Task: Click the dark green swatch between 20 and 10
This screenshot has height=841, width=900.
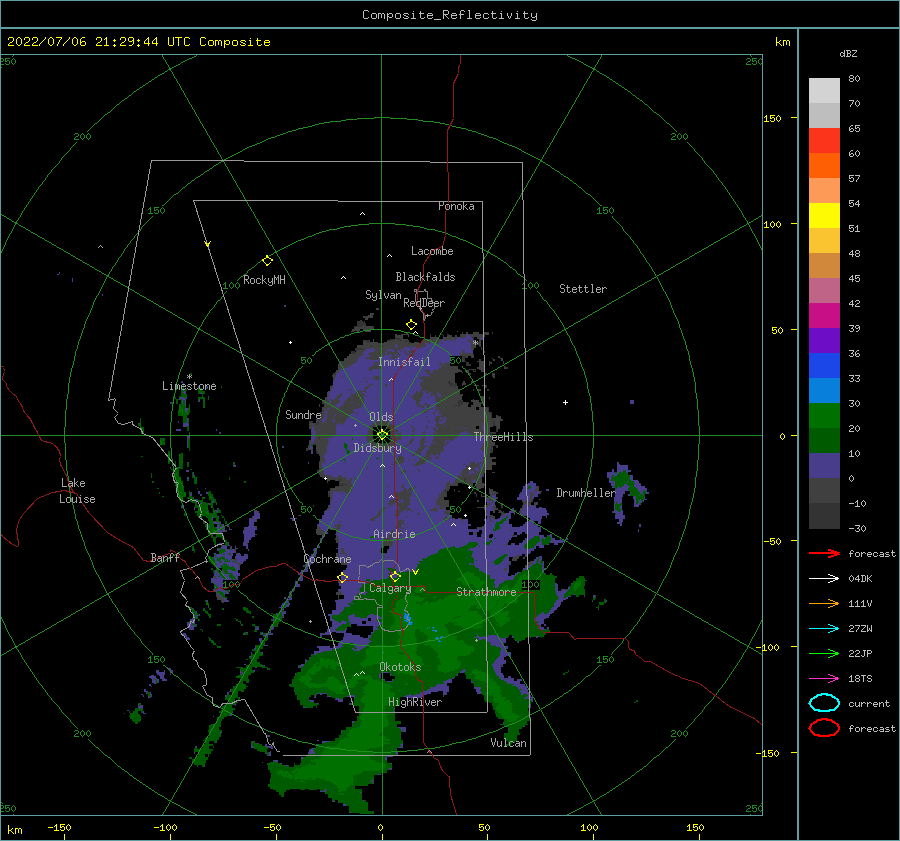Action: coord(824,441)
